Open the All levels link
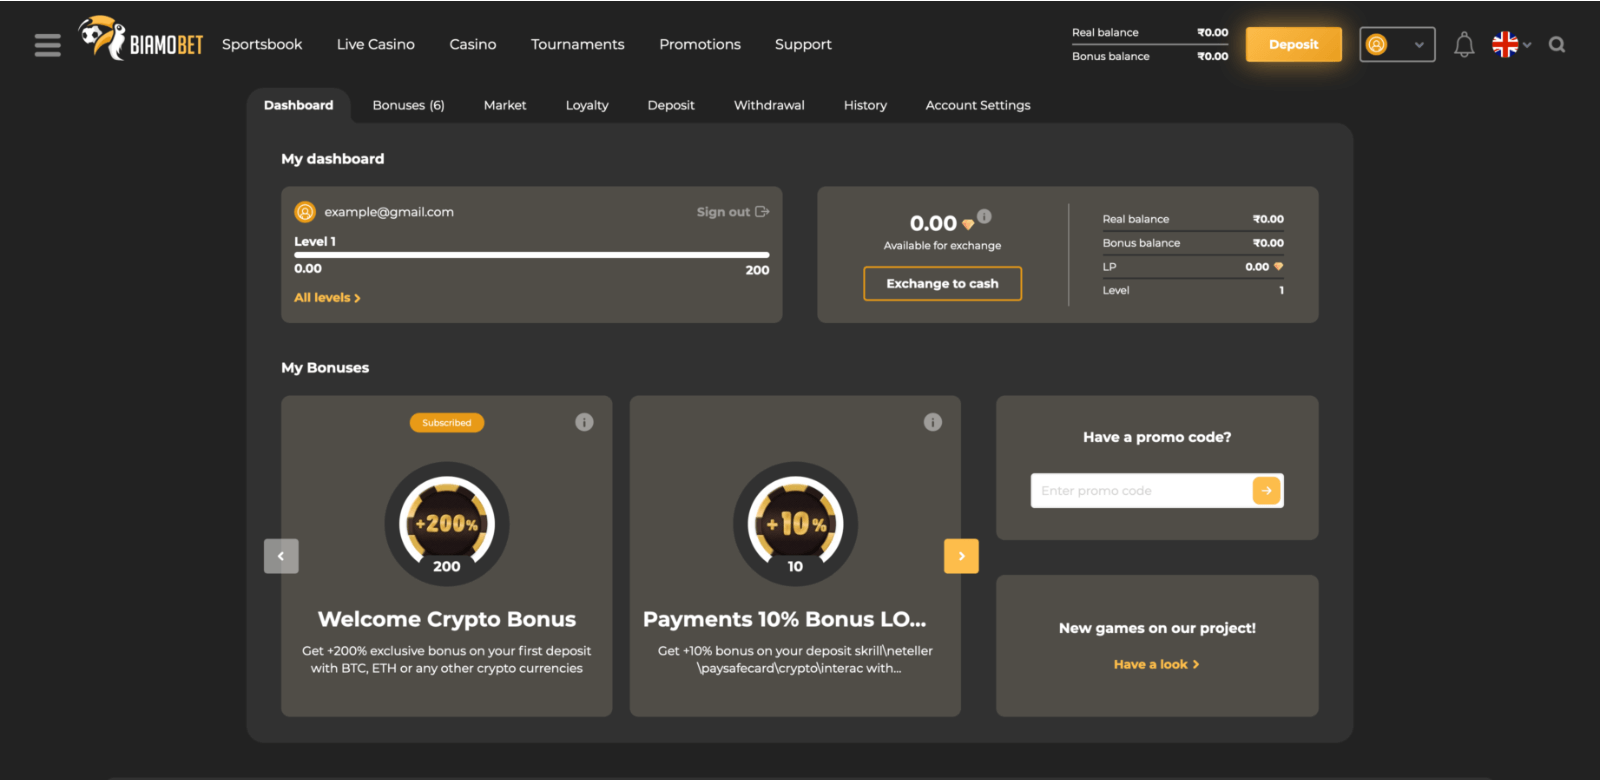Screen dimensions: 1600x780 click(x=327, y=298)
